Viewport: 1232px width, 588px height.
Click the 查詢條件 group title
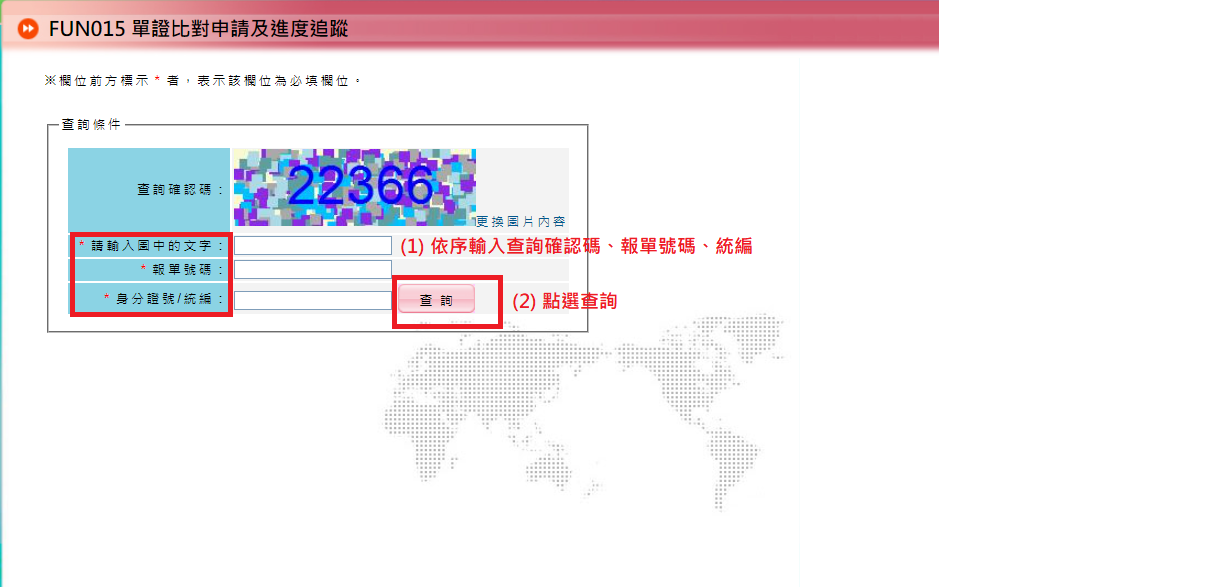pyautogui.click(x=90, y=125)
